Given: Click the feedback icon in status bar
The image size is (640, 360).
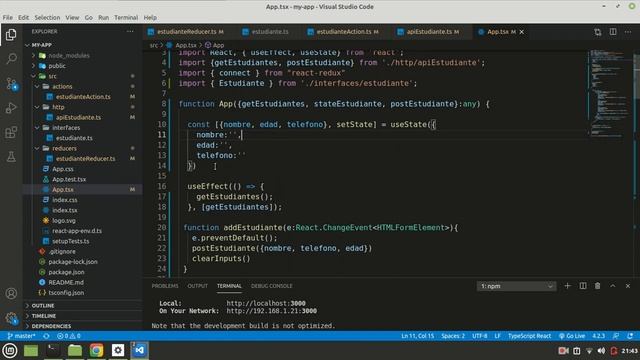Looking at the screenshot, I should (x=616, y=336).
